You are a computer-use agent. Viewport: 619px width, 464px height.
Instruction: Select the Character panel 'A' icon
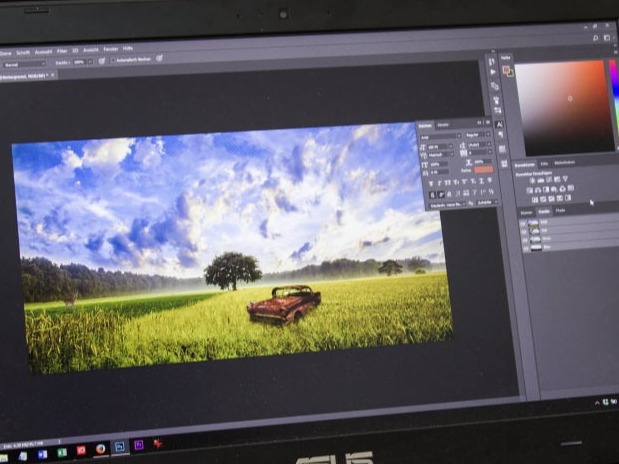coord(499,124)
